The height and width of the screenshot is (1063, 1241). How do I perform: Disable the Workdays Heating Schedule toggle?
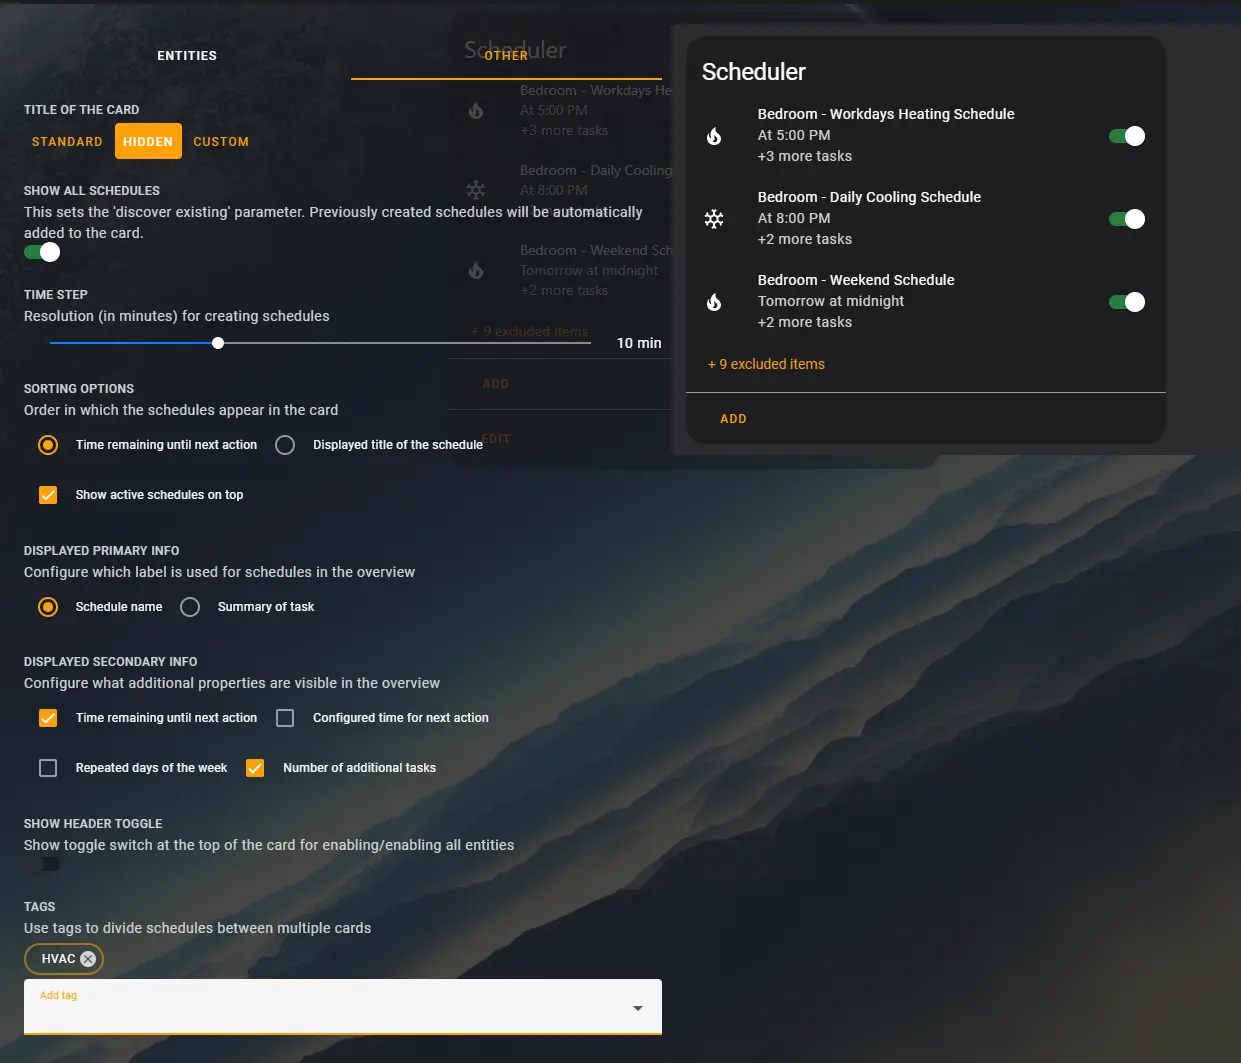1127,136
